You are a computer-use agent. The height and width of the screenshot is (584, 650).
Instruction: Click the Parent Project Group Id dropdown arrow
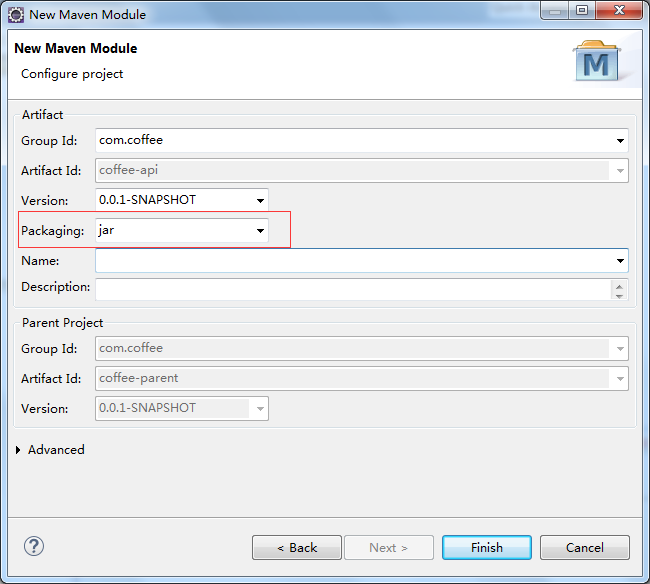[620, 349]
